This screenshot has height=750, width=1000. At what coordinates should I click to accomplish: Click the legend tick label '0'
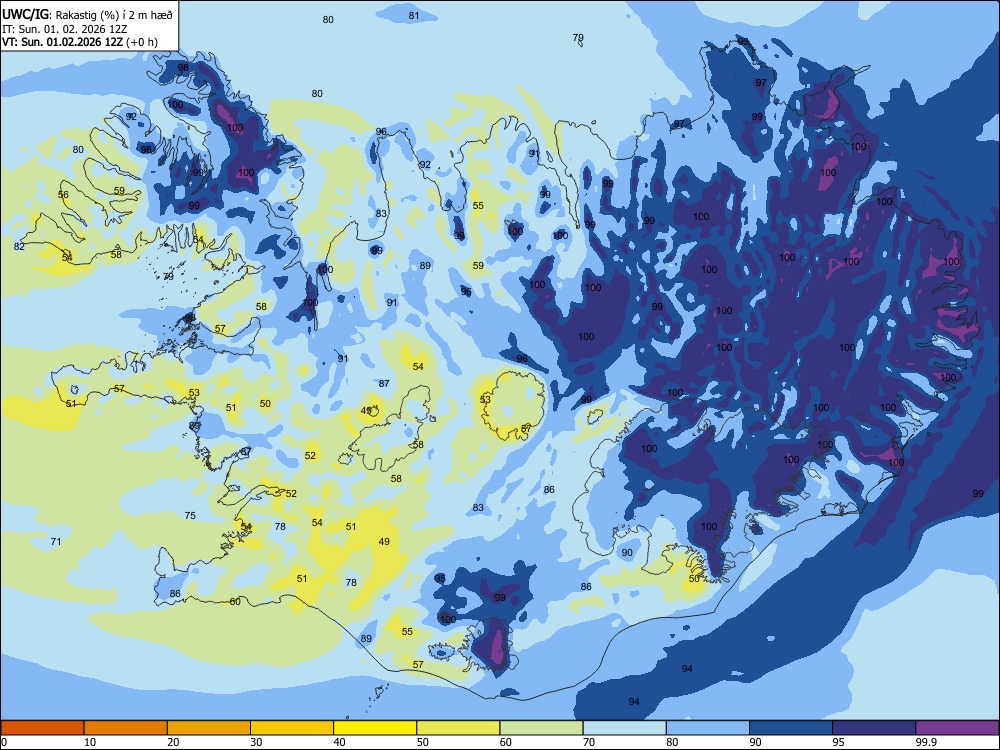(x=4, y=742)
